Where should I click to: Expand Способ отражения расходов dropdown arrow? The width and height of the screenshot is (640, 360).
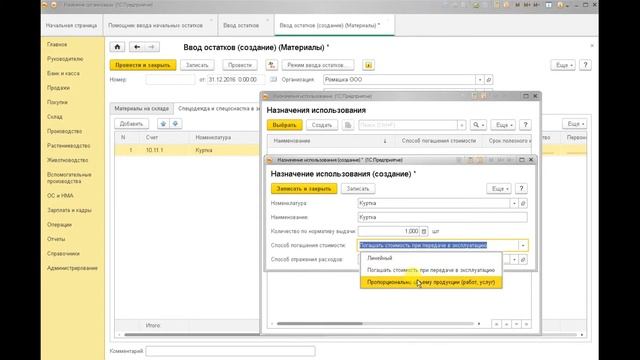(514, 260)
